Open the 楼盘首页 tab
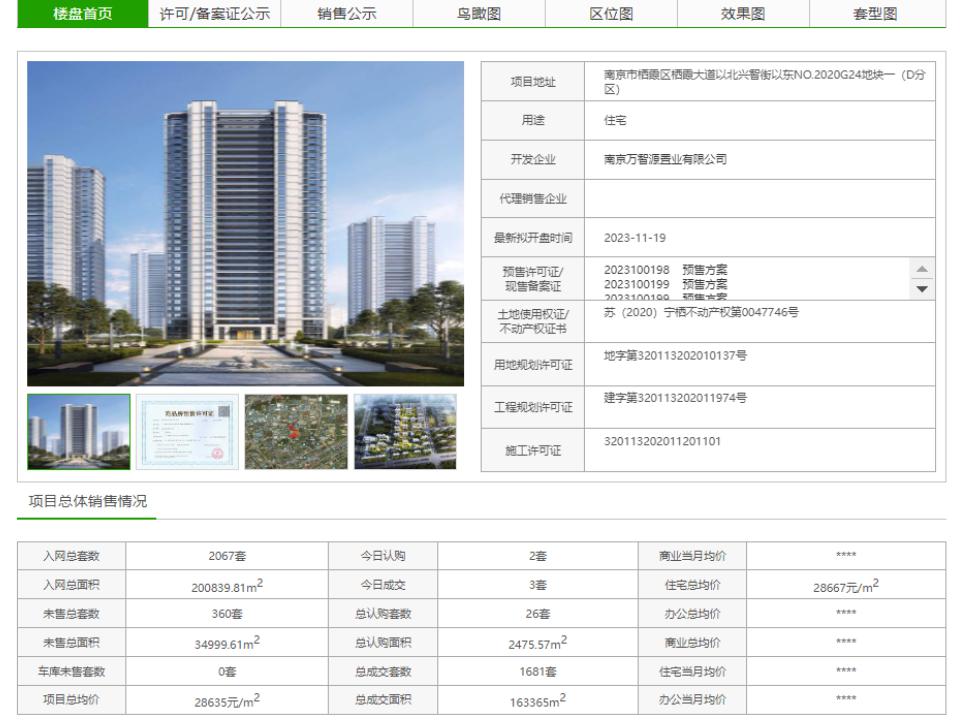This screenshot has height=724, width=968. tap(83, 14)
